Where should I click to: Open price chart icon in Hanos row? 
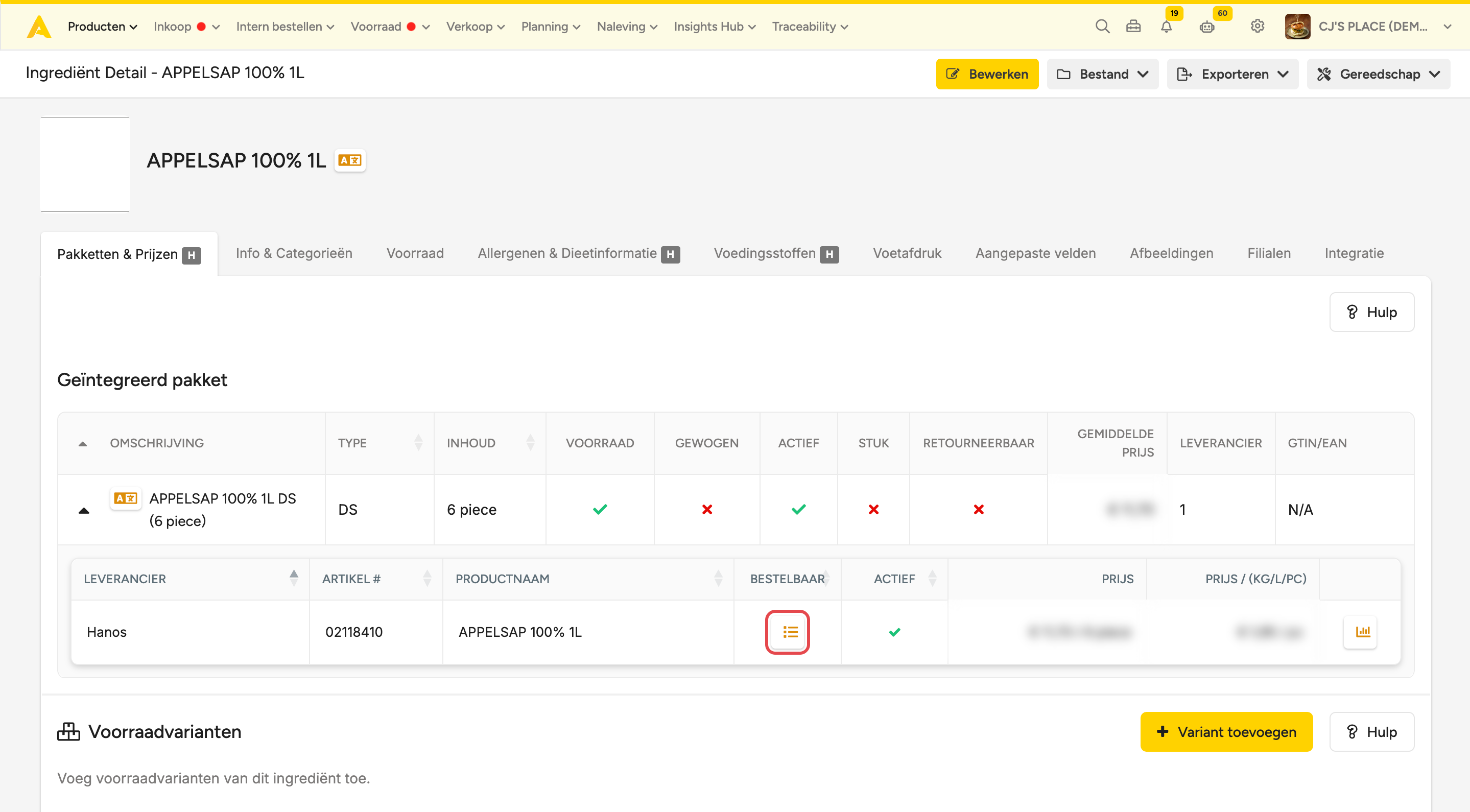click(x=1360, y=632)
